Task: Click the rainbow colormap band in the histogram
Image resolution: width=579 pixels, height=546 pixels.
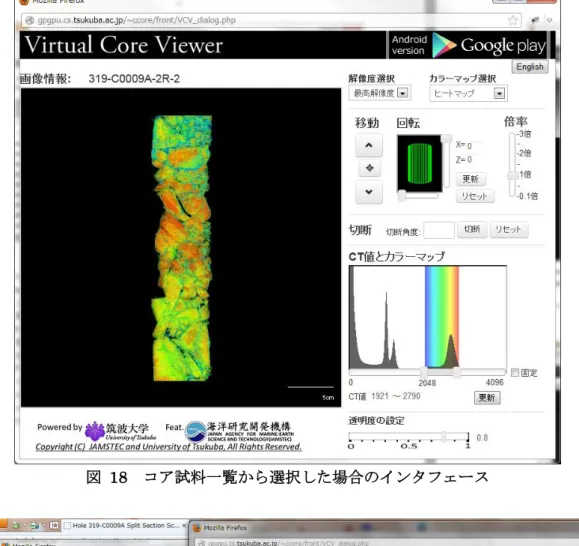Action: pyautogui.click(x=442, y=316)
